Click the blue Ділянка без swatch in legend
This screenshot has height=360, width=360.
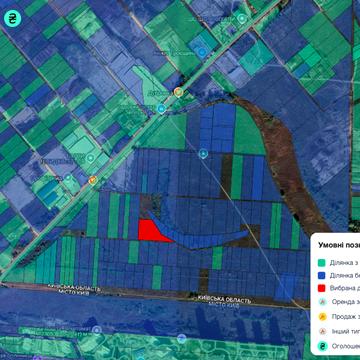point(322,276)
